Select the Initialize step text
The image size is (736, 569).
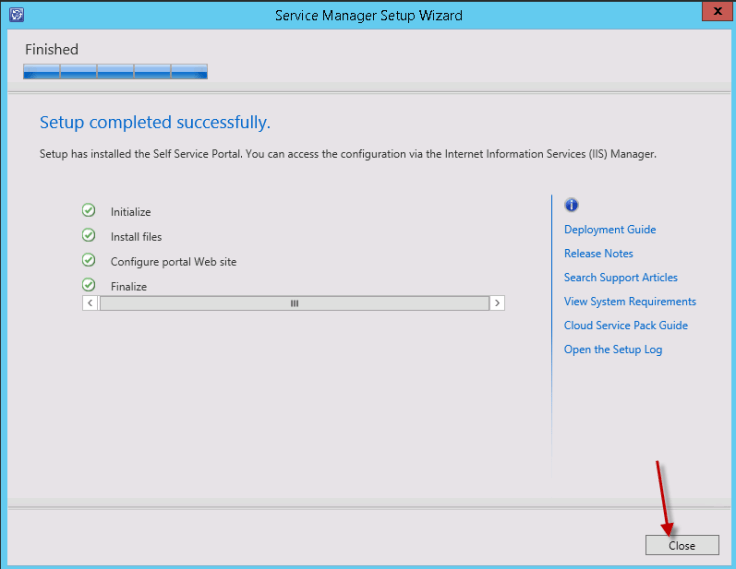(130, 212)
